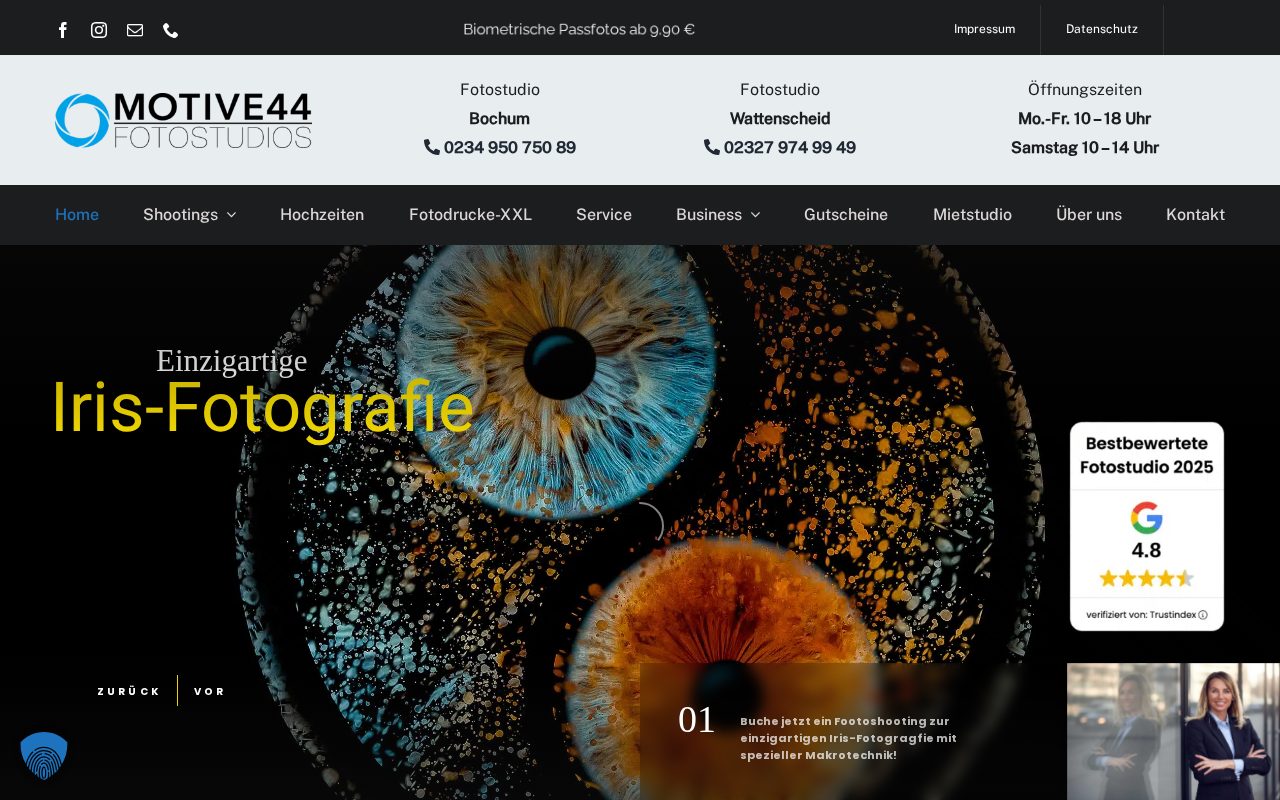The width and height of the screenshot is (1280, 800).
Task: Expand the Business submenu arrow
Action: tap(755, 215)
